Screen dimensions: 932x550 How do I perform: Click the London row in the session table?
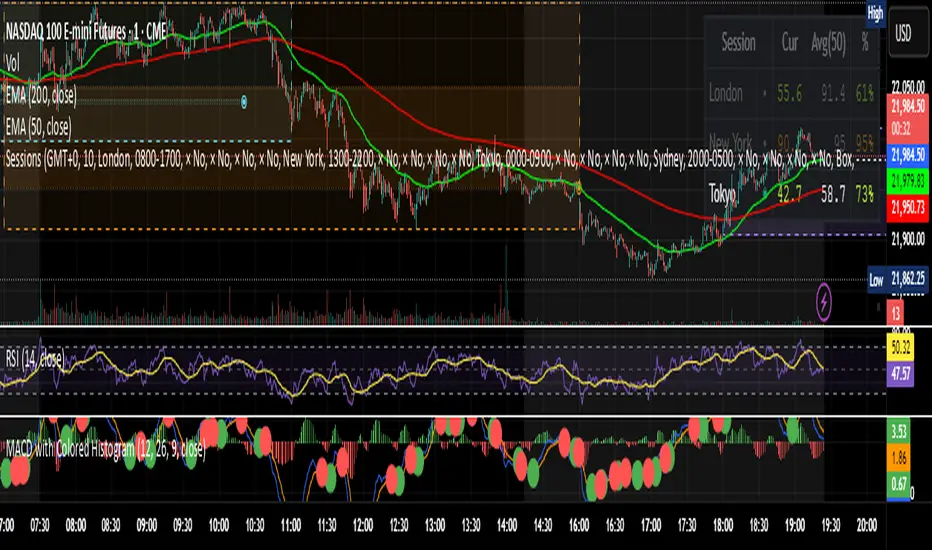[x=791, y=93]
